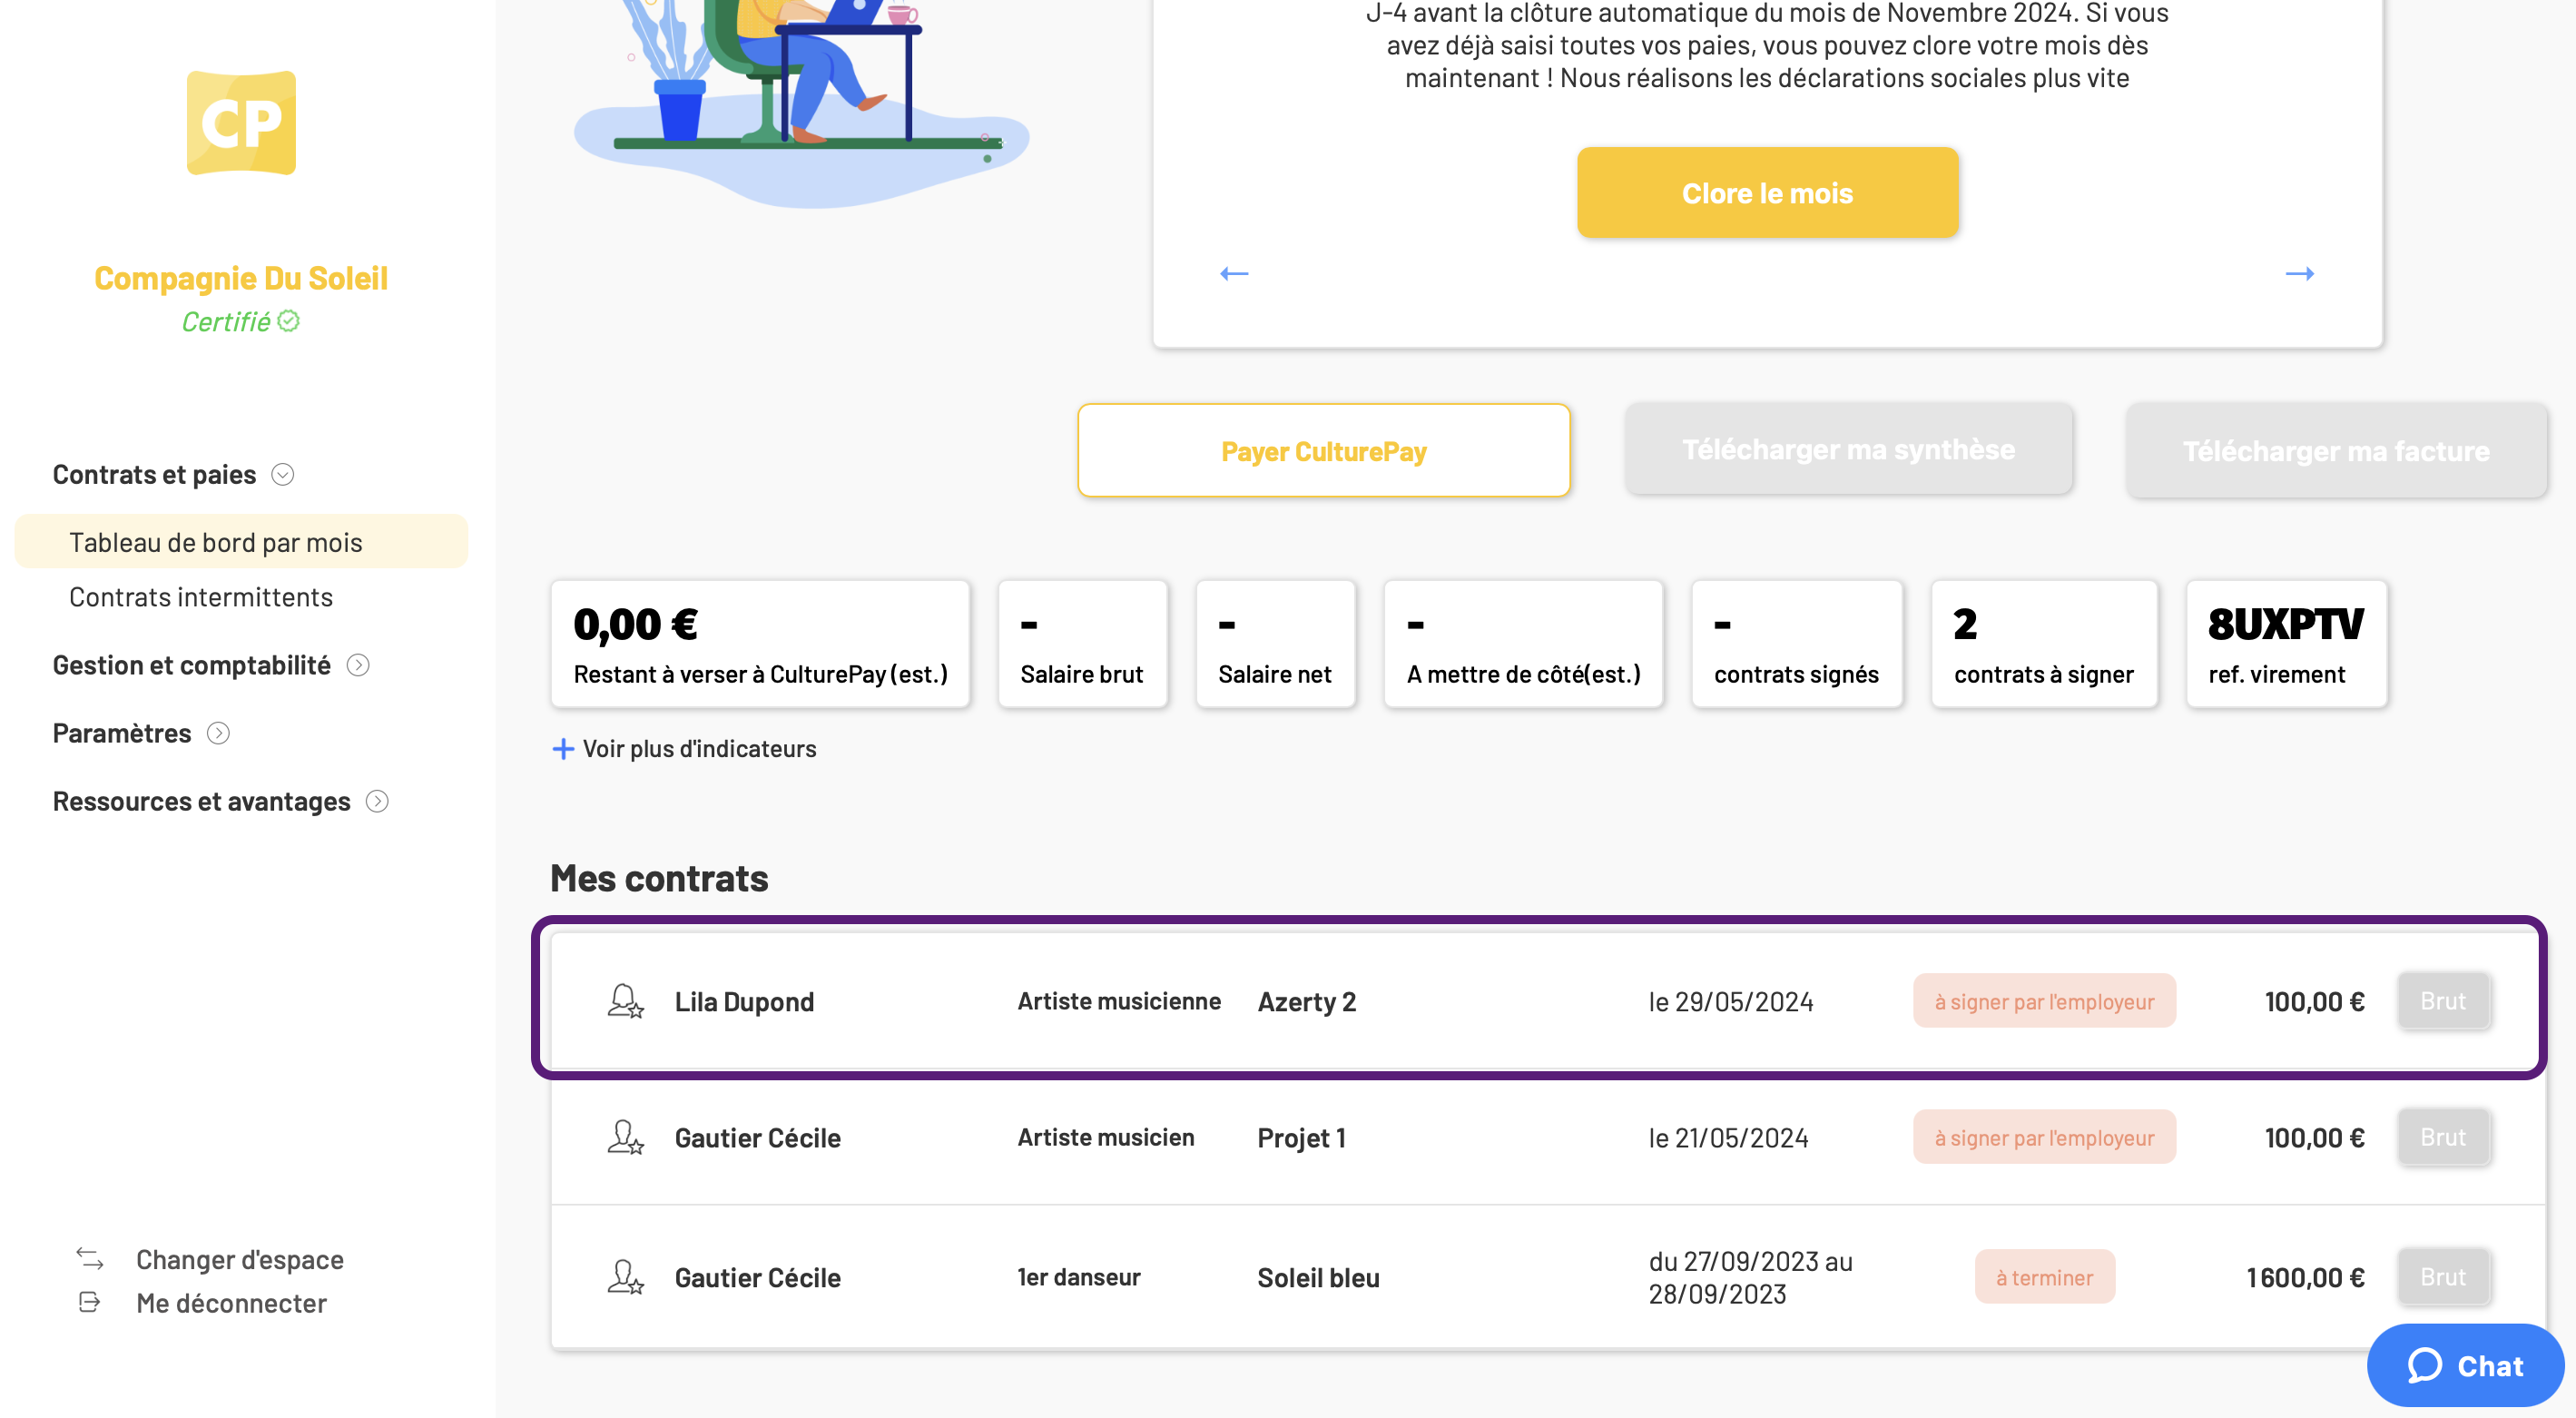Click Lila Dupond's artist profile icon
Image resolution: width=2576 pixels, height=1418 pixels.
click(625, 1001)
